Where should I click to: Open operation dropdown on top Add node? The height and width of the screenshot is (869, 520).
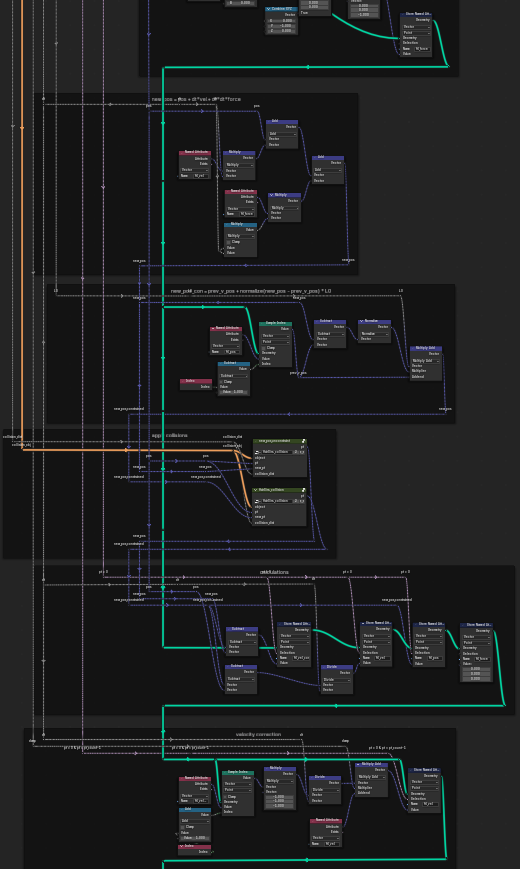(282, 134)
